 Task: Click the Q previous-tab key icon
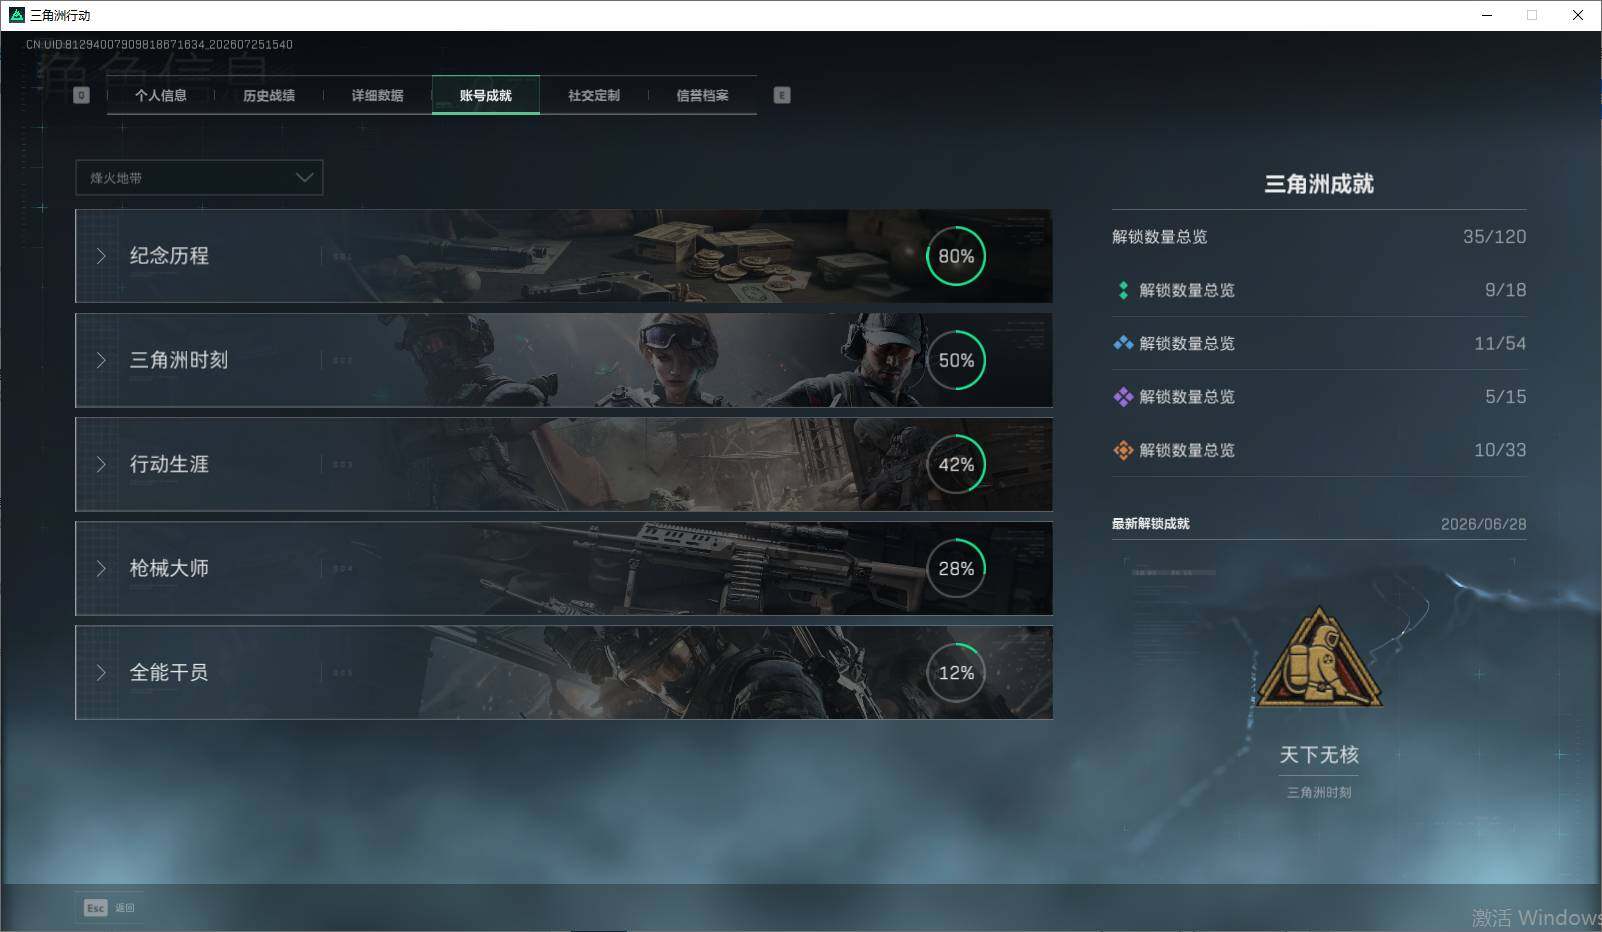point(82,95)
